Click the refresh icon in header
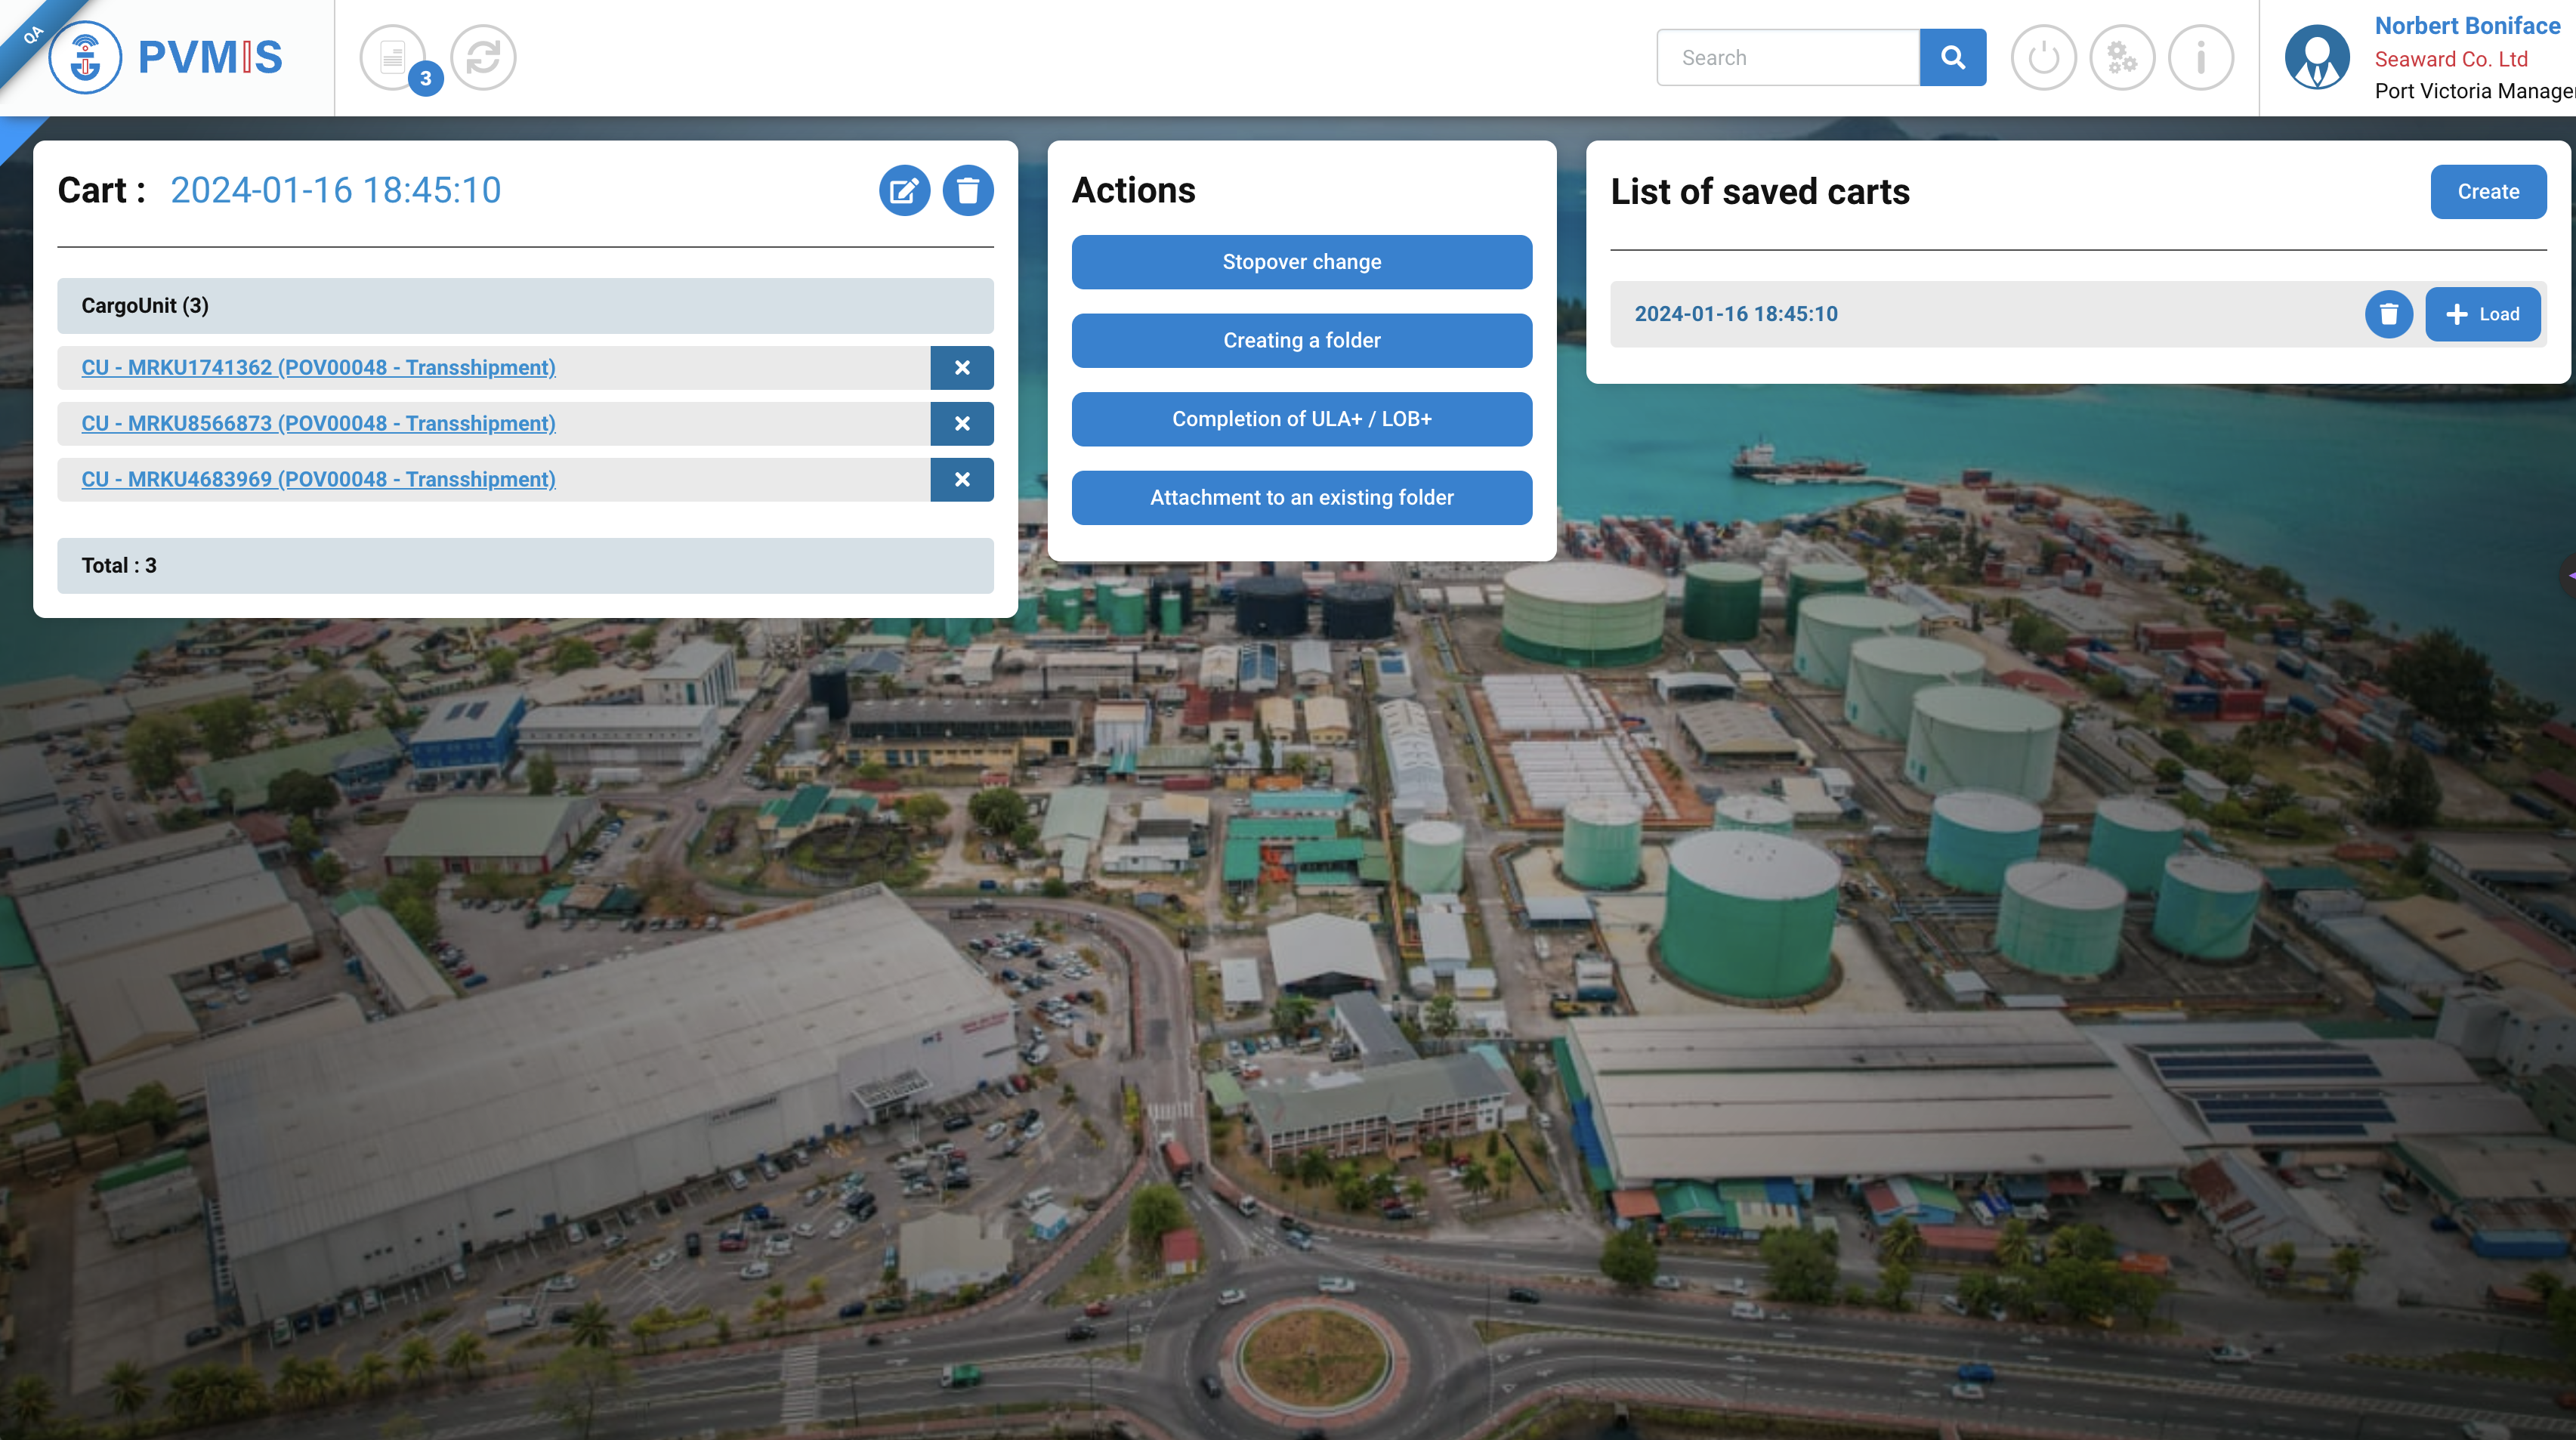This screenshot has width=2576, height=1440. pyautogui.click(x=483, y=57)
